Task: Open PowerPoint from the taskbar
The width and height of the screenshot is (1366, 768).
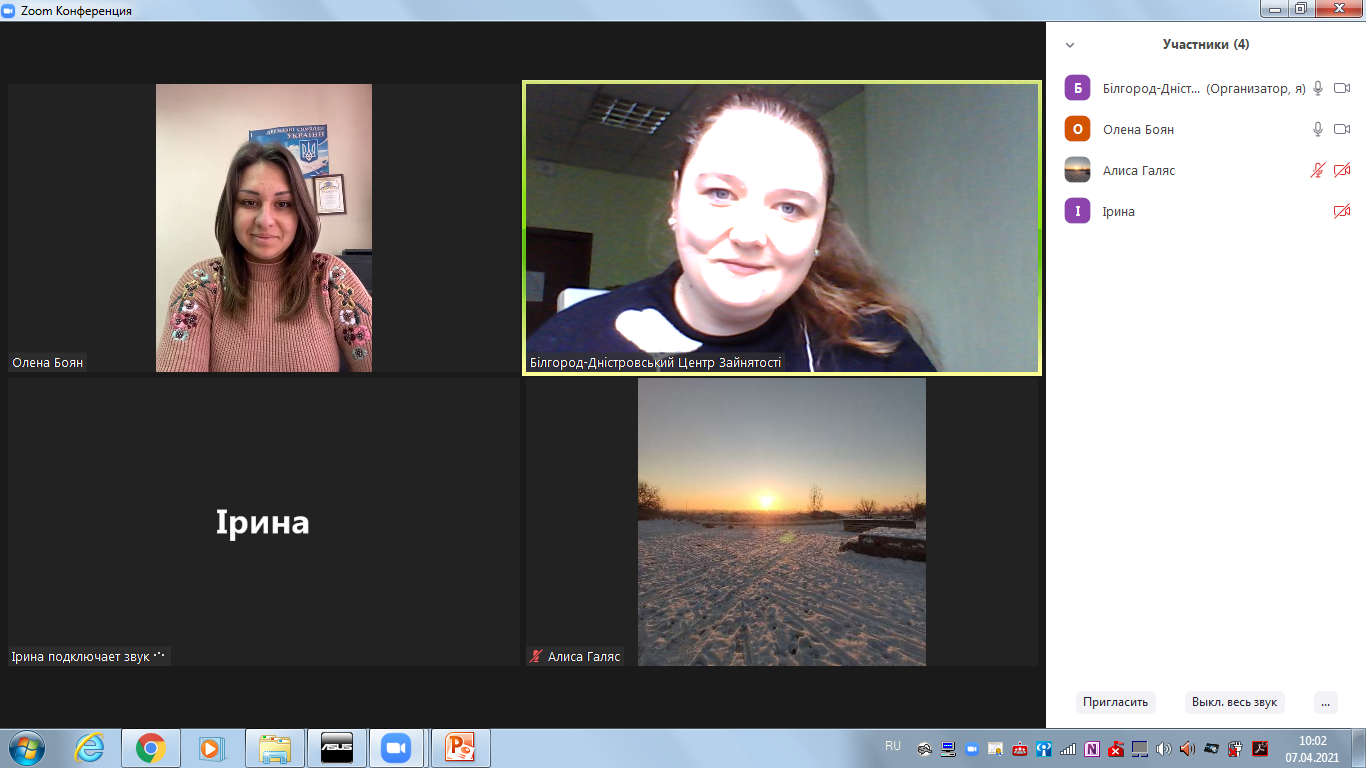Action: (x=460, y=748)
